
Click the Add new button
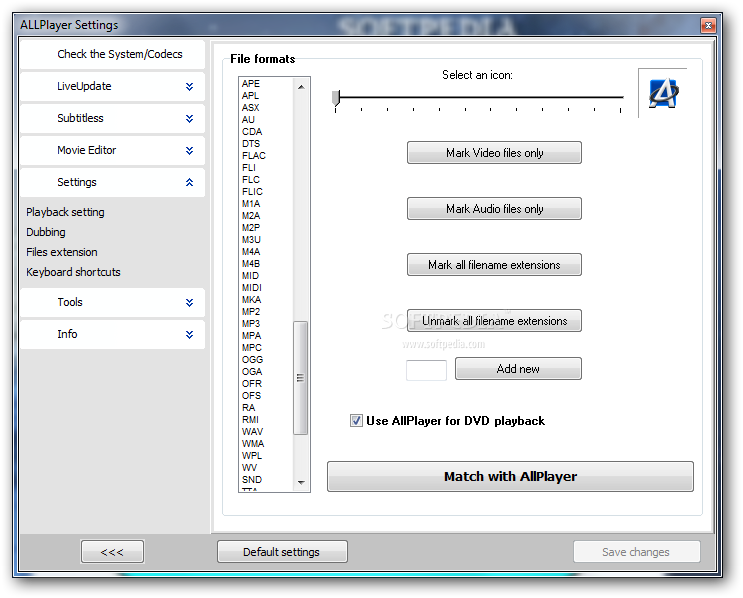[x=518, y=369]
